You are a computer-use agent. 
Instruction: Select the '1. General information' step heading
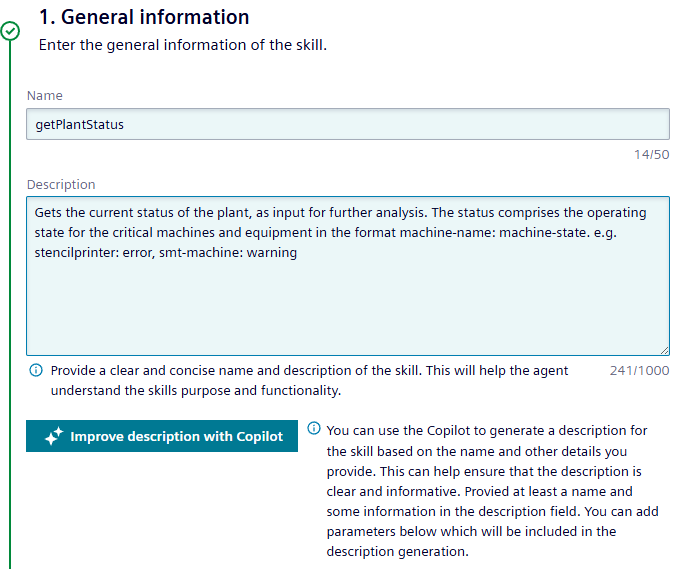click(144, 17)
